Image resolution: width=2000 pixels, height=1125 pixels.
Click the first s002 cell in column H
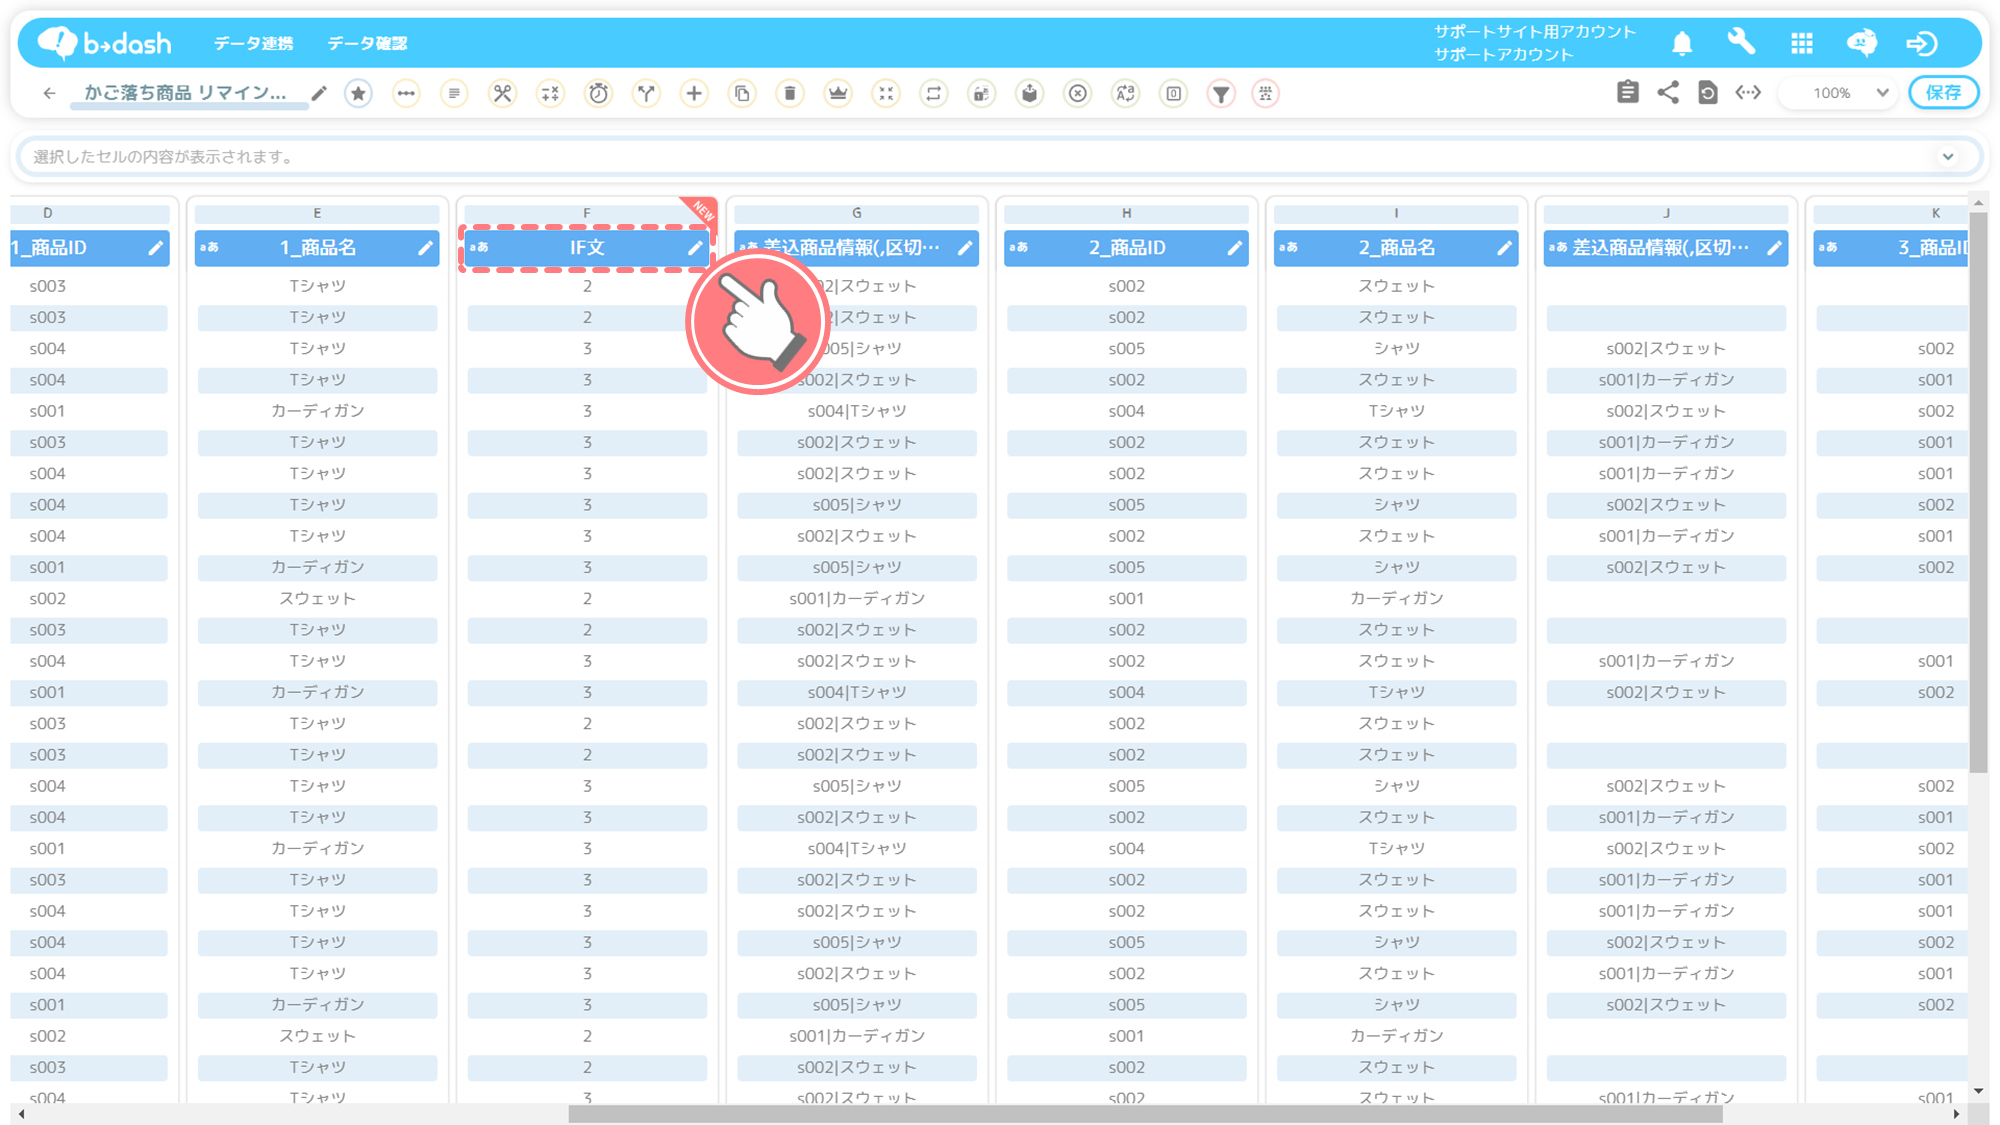click(1127, 286)
